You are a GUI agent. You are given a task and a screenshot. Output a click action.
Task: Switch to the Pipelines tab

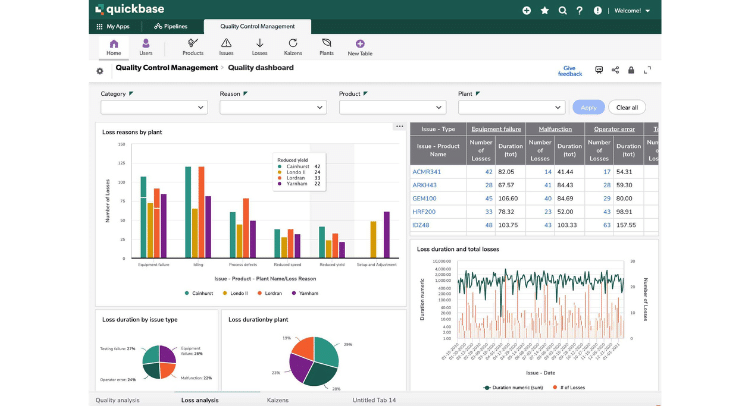pos(171,27)
